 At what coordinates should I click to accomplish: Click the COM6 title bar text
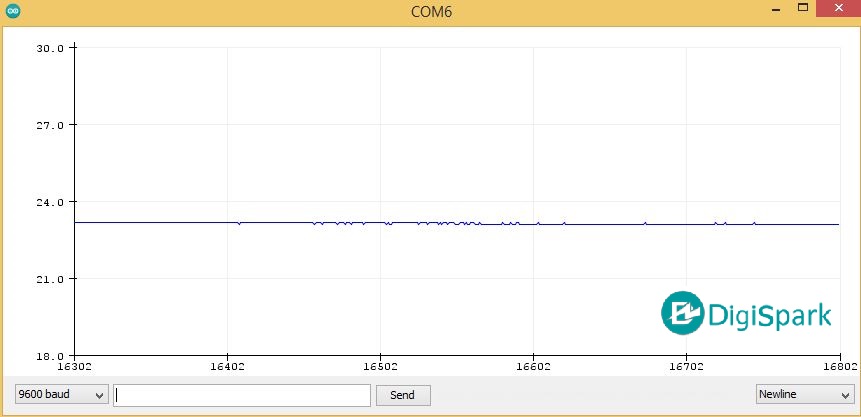(430, 13)
